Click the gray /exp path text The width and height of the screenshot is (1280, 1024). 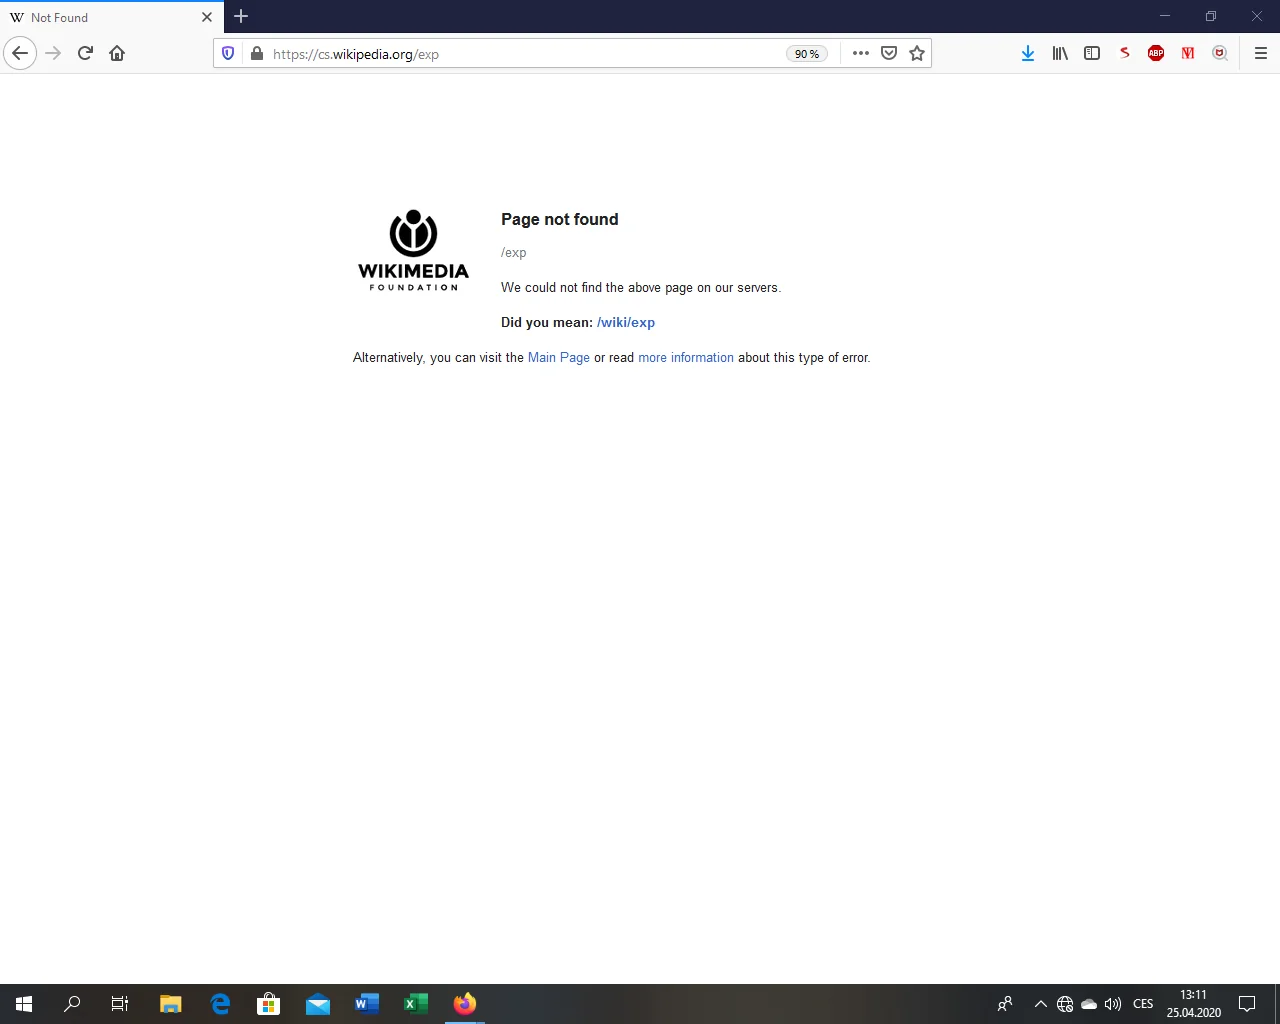(514, 253)
